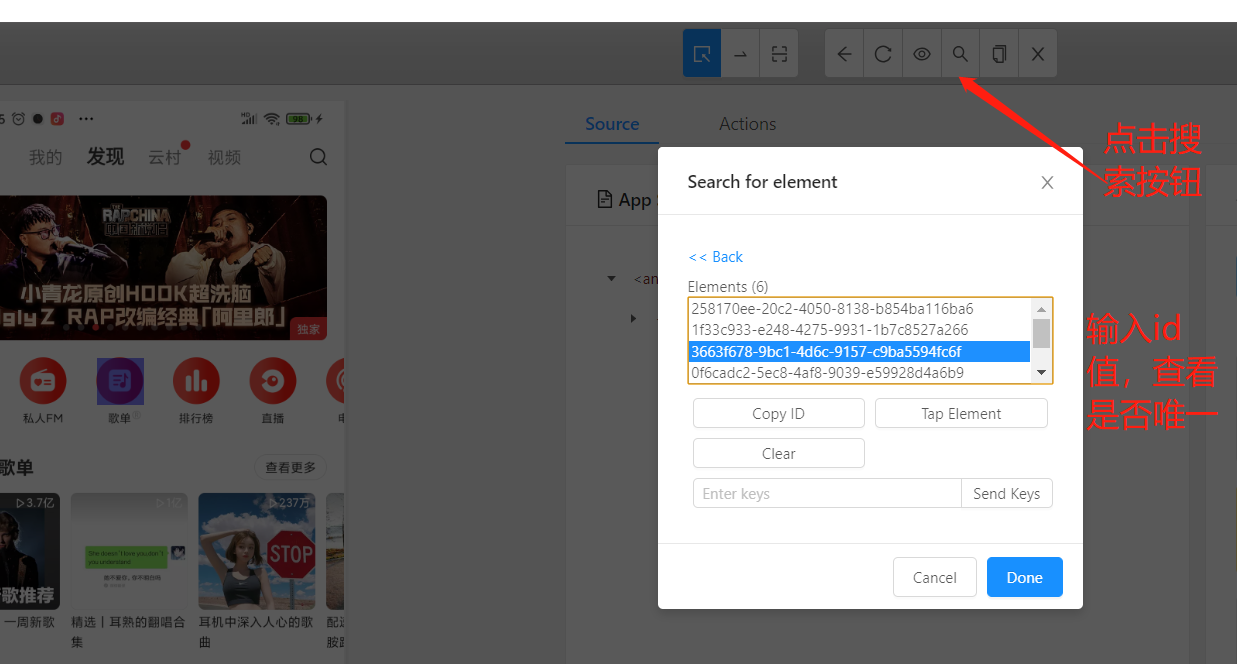Screen dimensions: 1237x664
Task: Click the Copy ID button
Action: click(x=779, y=413)
